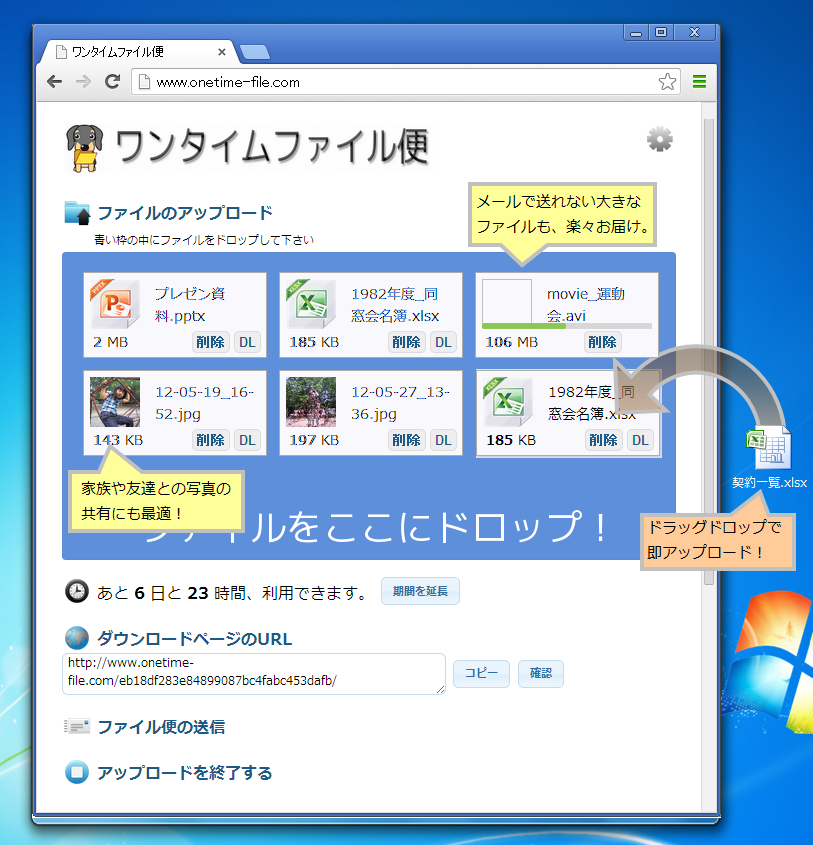Open the settings gear icon
813x845 pixels.
[659, 140]
